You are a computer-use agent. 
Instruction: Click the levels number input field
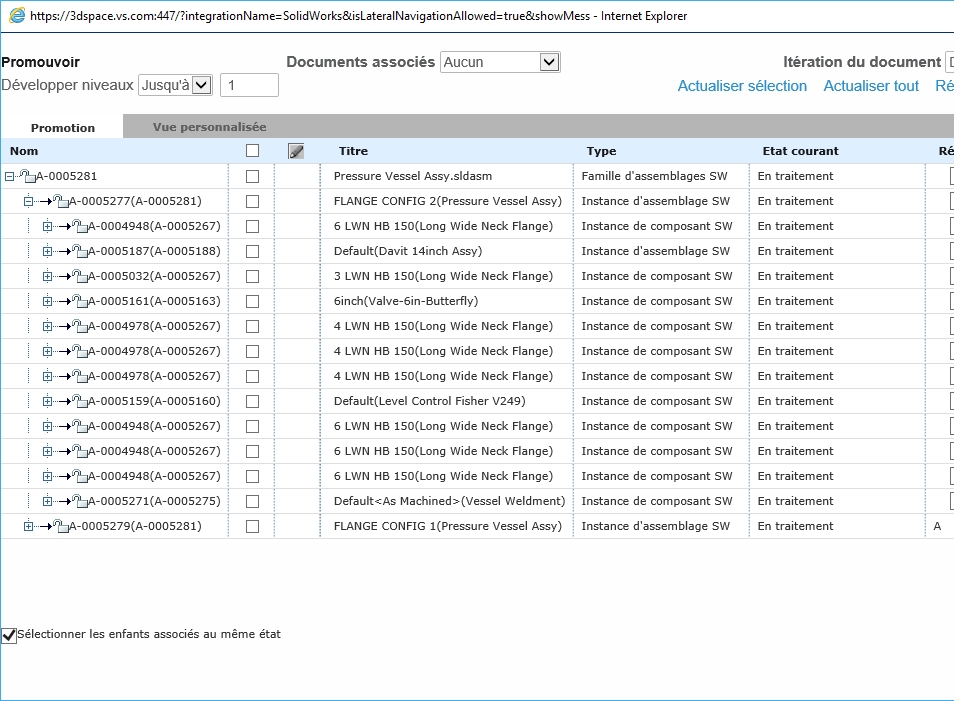249,85
